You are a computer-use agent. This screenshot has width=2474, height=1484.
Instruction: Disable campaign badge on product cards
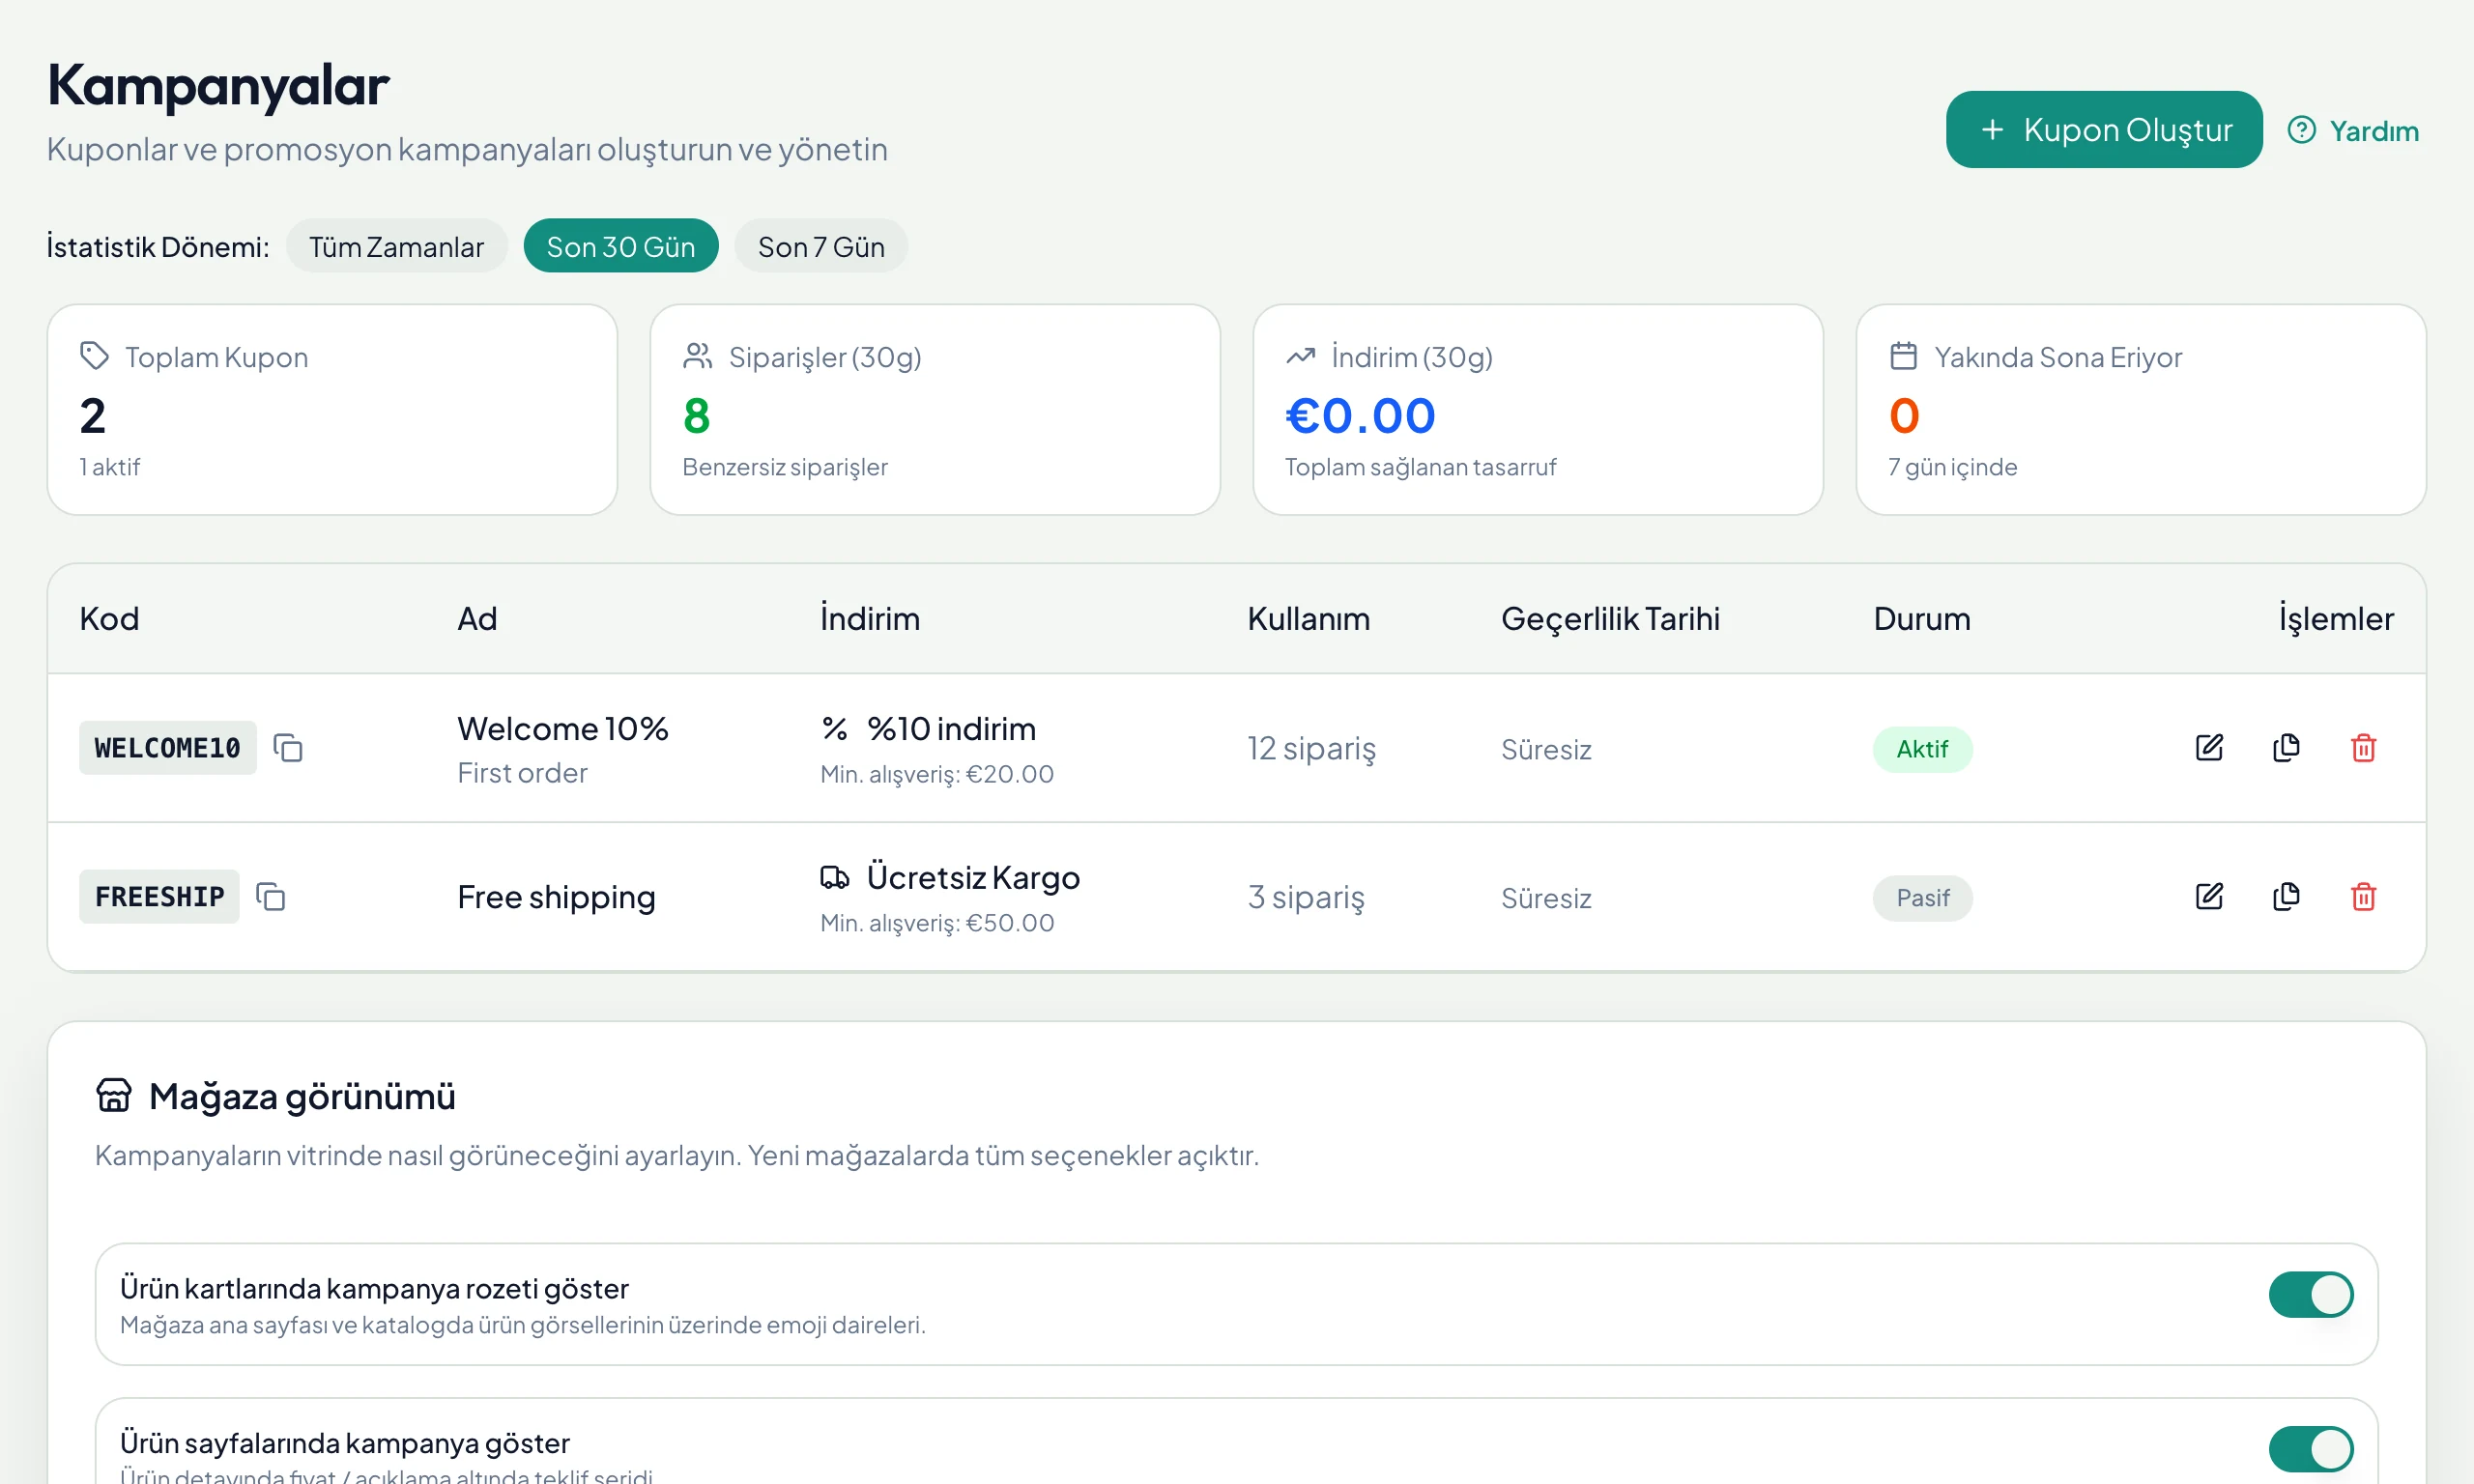tap(2311, 1294)
